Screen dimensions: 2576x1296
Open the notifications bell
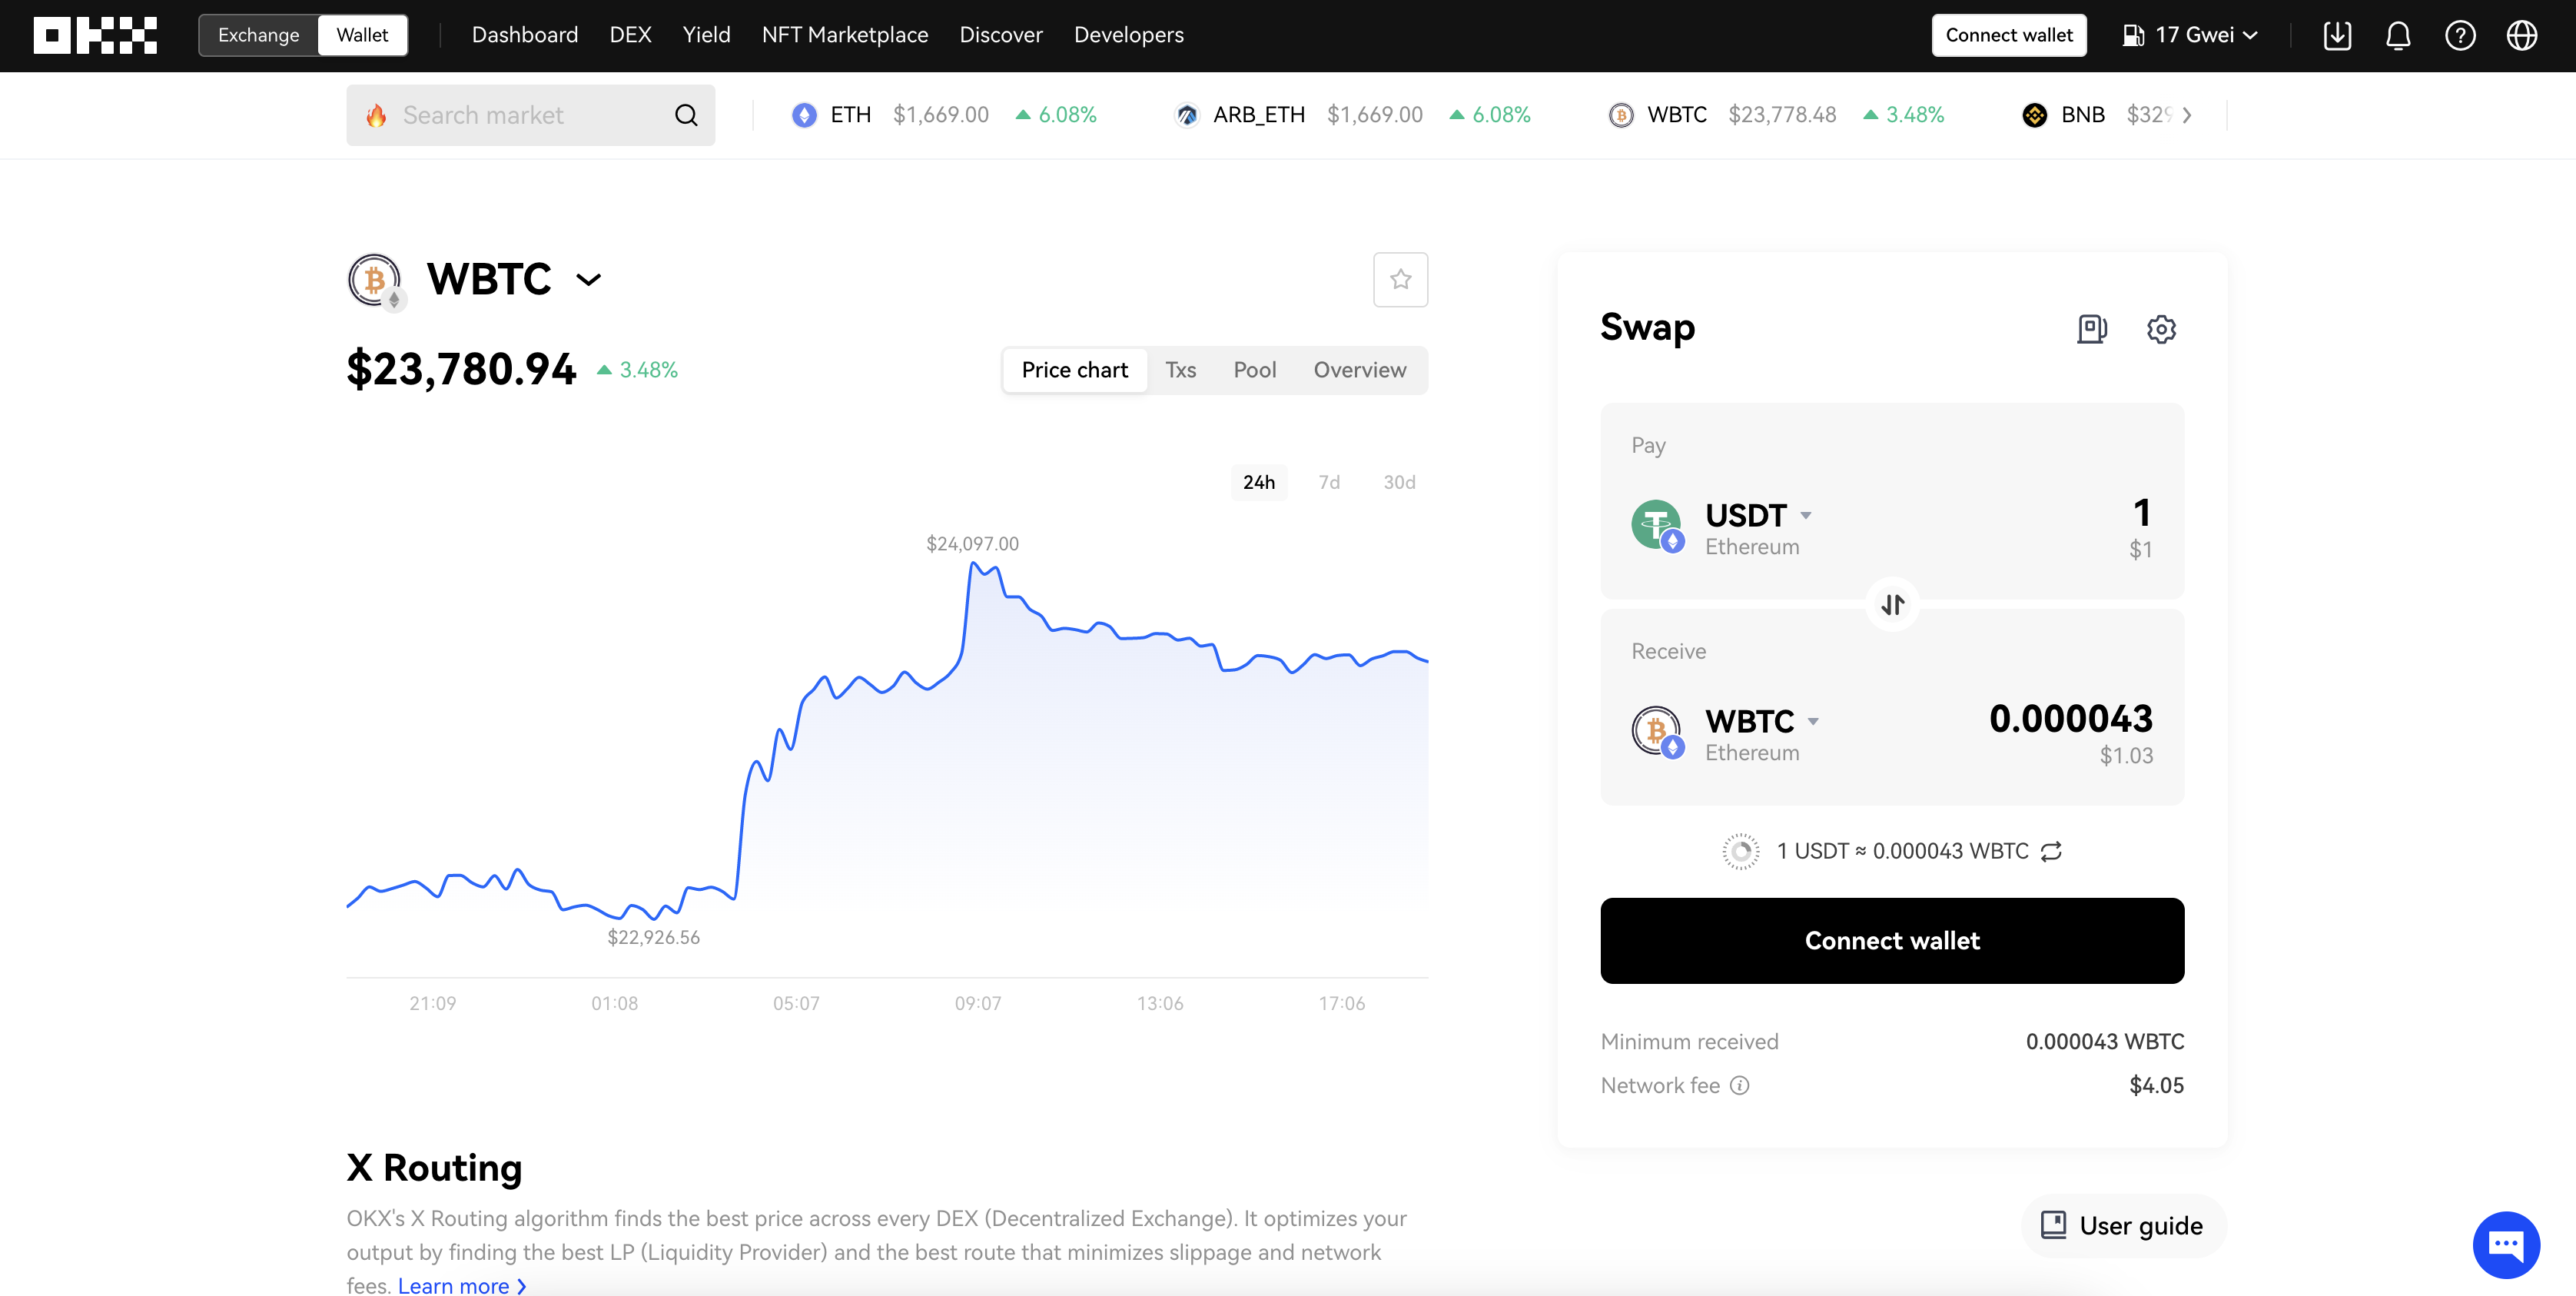pos(2398,35)
